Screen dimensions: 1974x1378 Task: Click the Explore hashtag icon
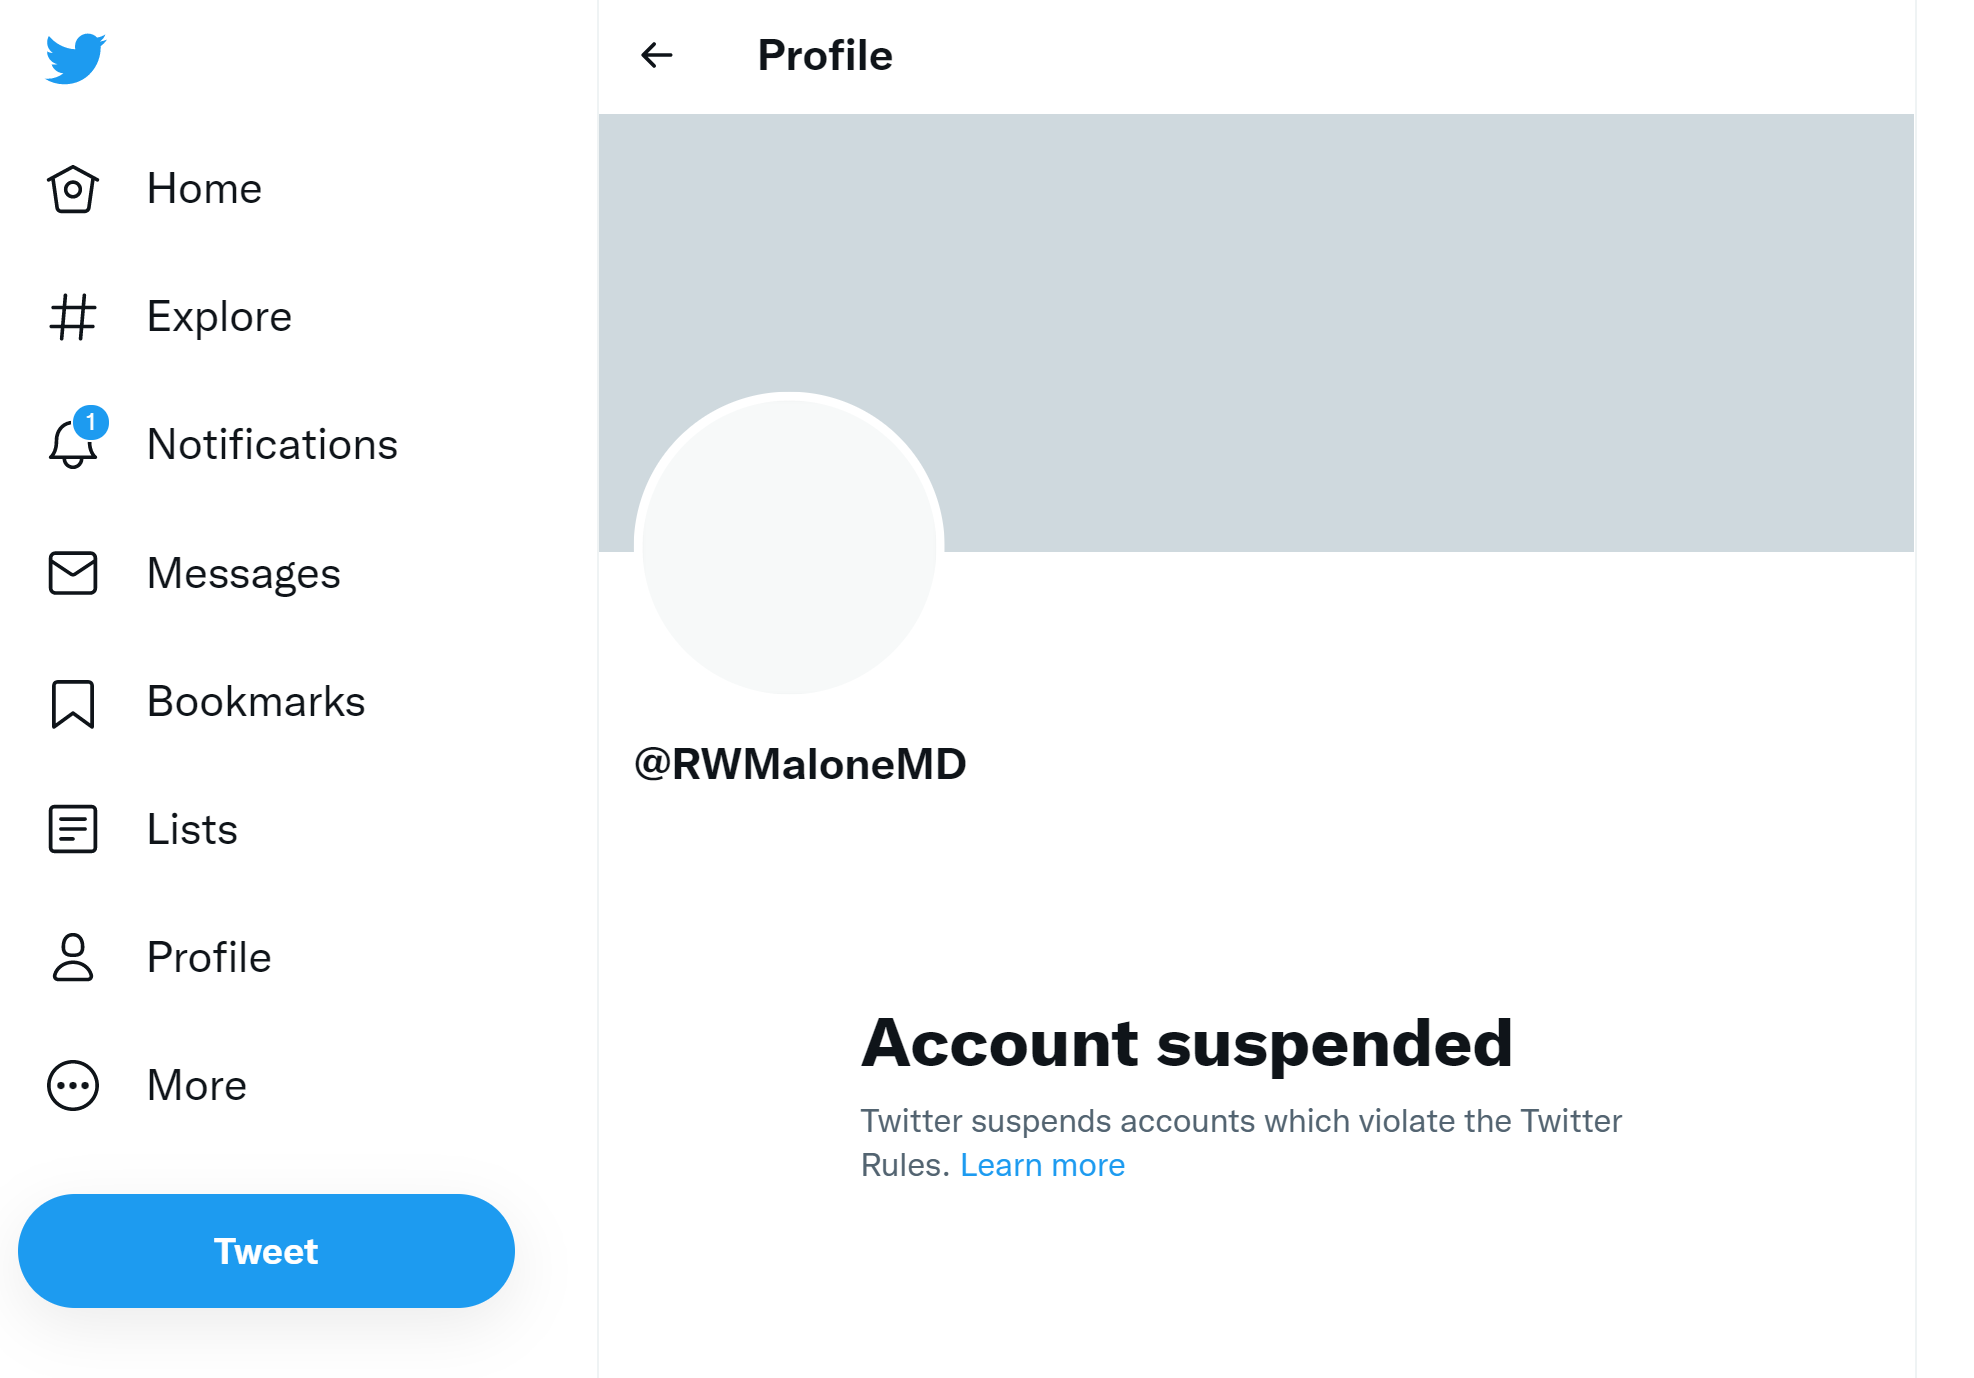(x=73, y=317)
